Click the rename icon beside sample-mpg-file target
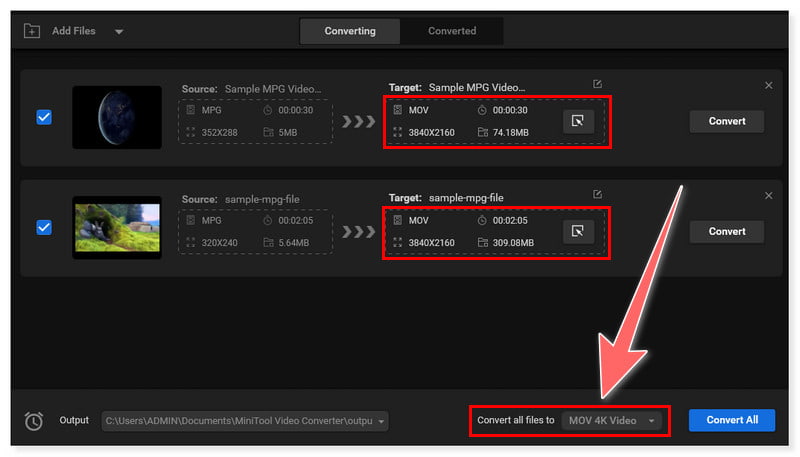 click(597, 195)
